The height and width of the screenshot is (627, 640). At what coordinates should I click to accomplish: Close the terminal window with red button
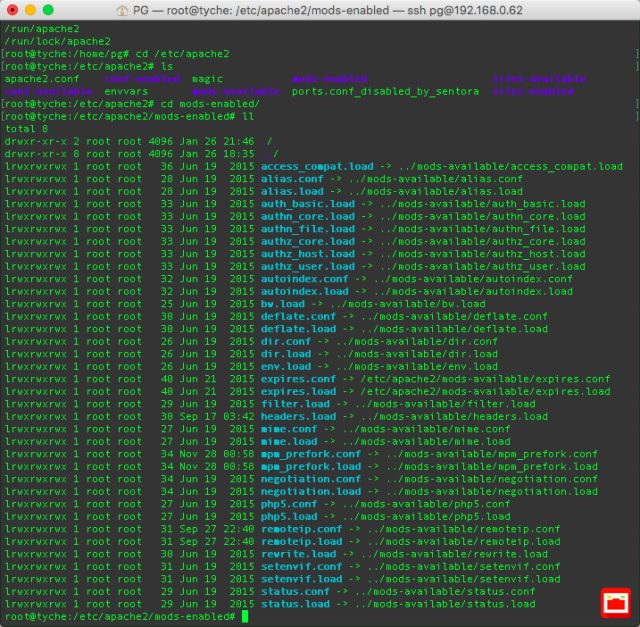[13, 10]
